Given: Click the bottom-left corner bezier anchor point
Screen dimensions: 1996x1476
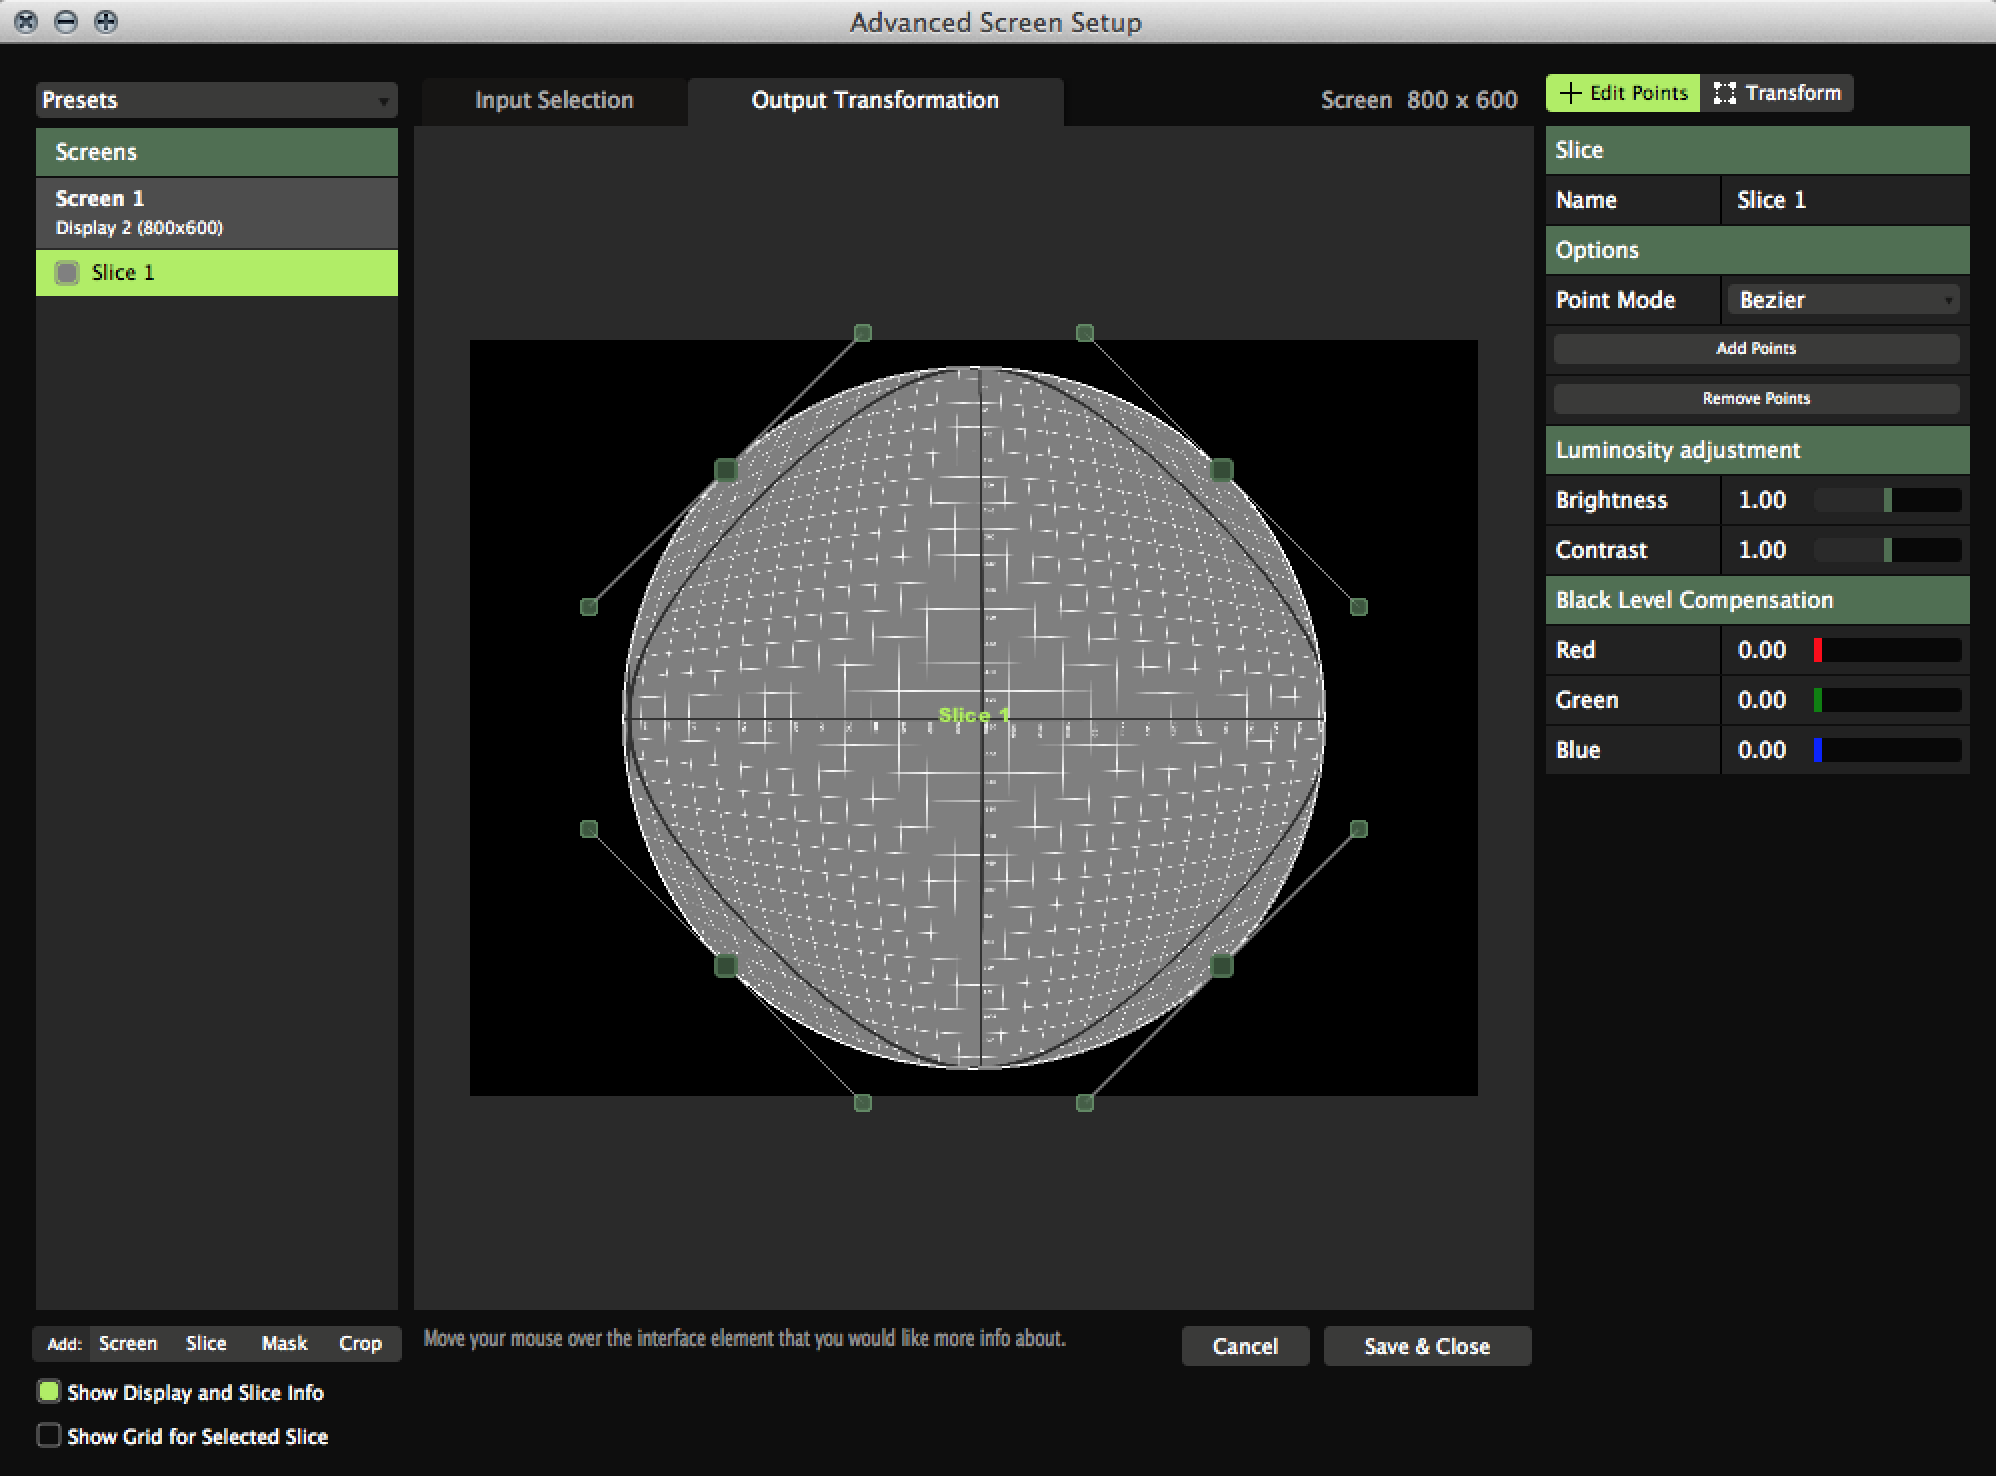Looking at the screenshot, I should (x=726, y=965).
